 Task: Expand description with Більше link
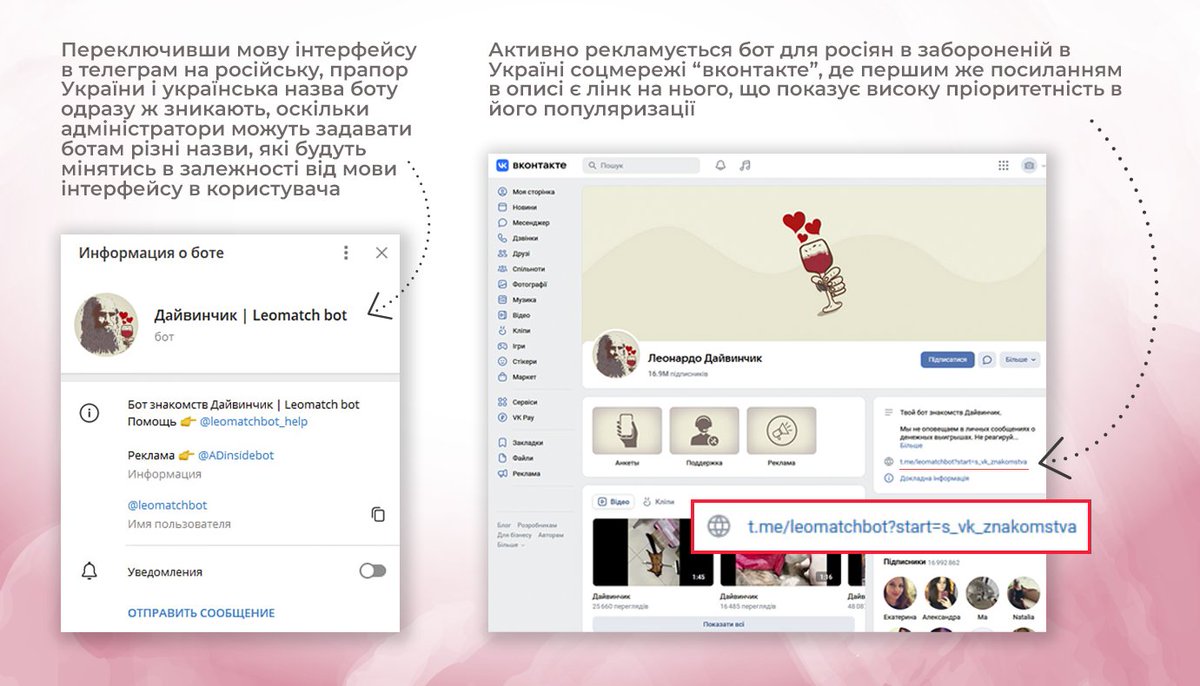[x=911, y=445]
